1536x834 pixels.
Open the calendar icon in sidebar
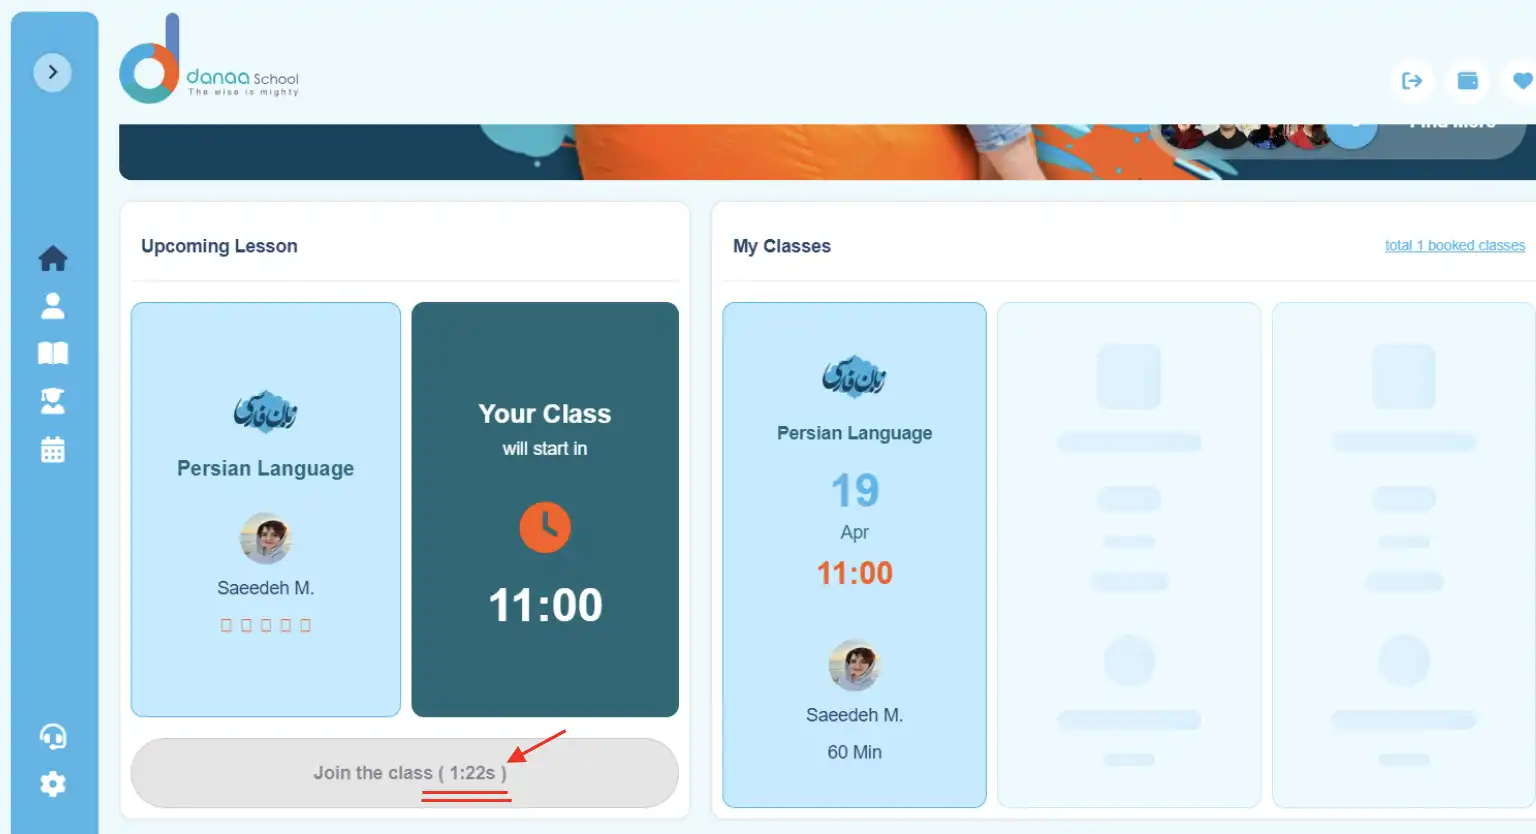point(53,449)
